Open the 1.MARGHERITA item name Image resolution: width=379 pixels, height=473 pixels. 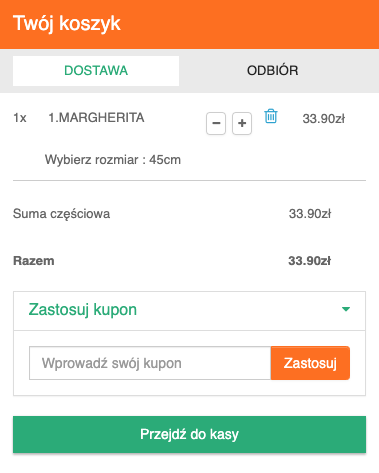pyautogui.click(x=96, y=118)
